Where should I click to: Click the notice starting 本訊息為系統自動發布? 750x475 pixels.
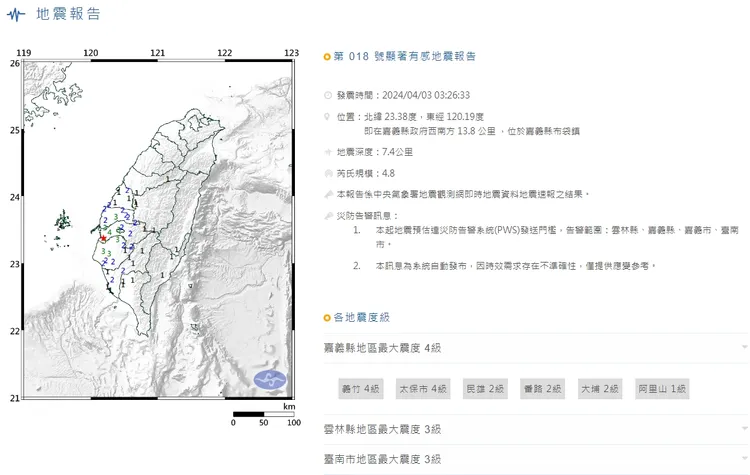click(x=516, y=265)
